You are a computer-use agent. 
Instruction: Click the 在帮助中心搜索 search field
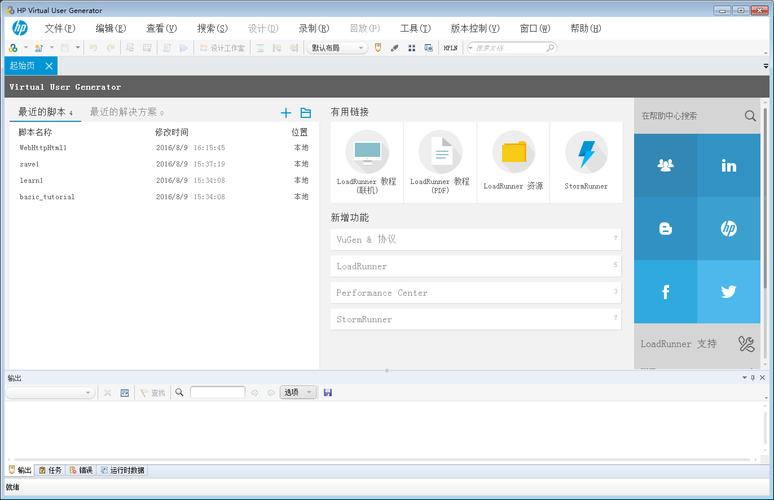point(690,116)
